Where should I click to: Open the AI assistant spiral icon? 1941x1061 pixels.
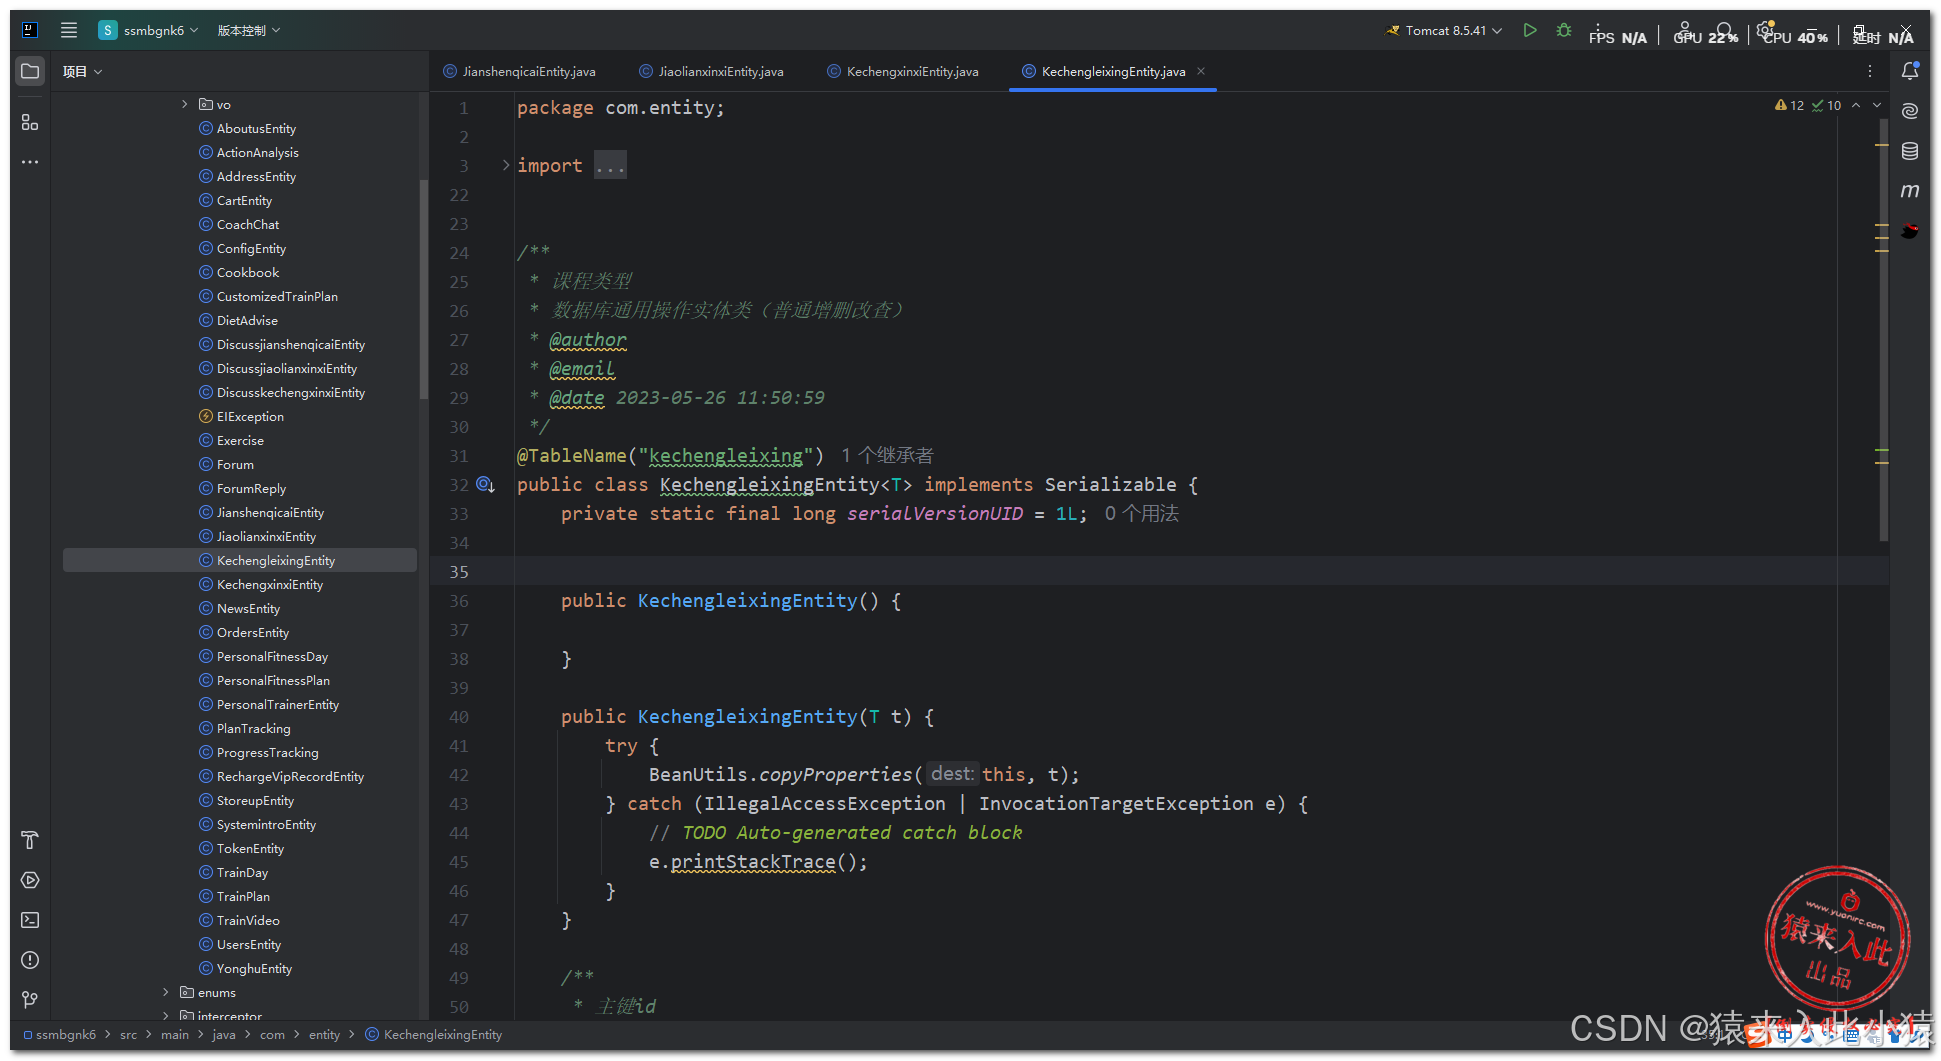click(x=1910, y=111)
